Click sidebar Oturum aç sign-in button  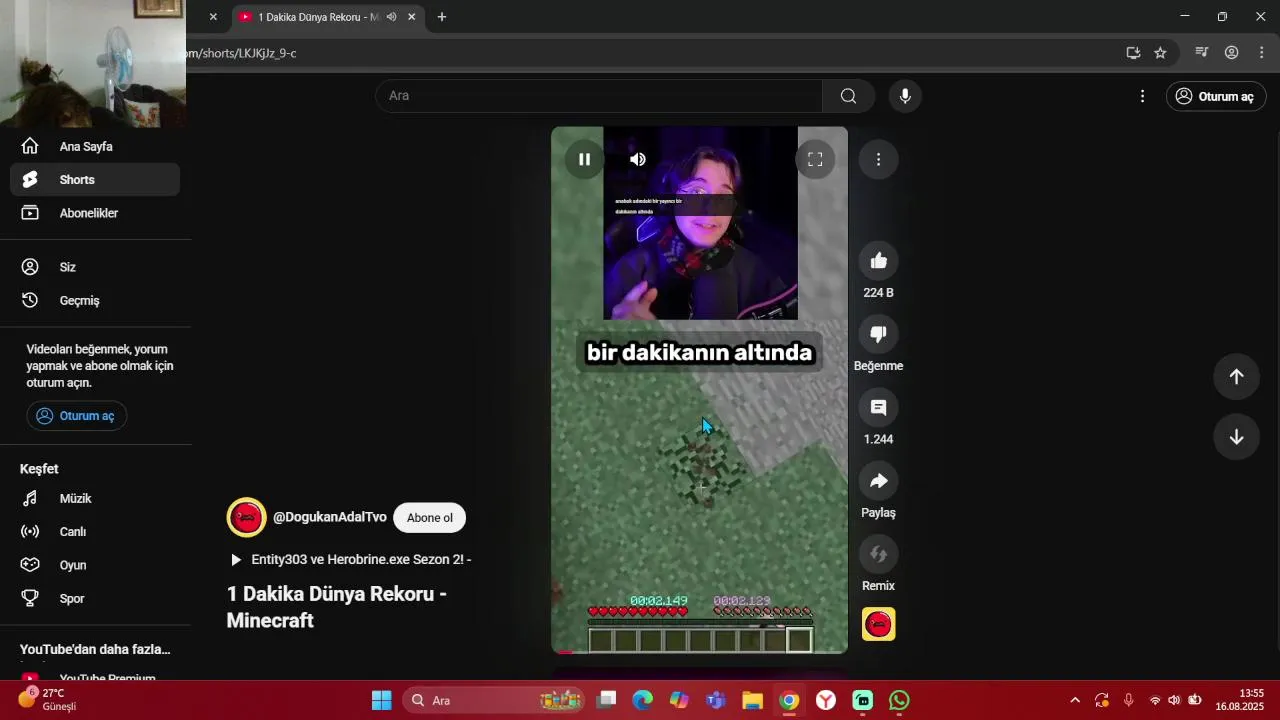pos(77,416)
